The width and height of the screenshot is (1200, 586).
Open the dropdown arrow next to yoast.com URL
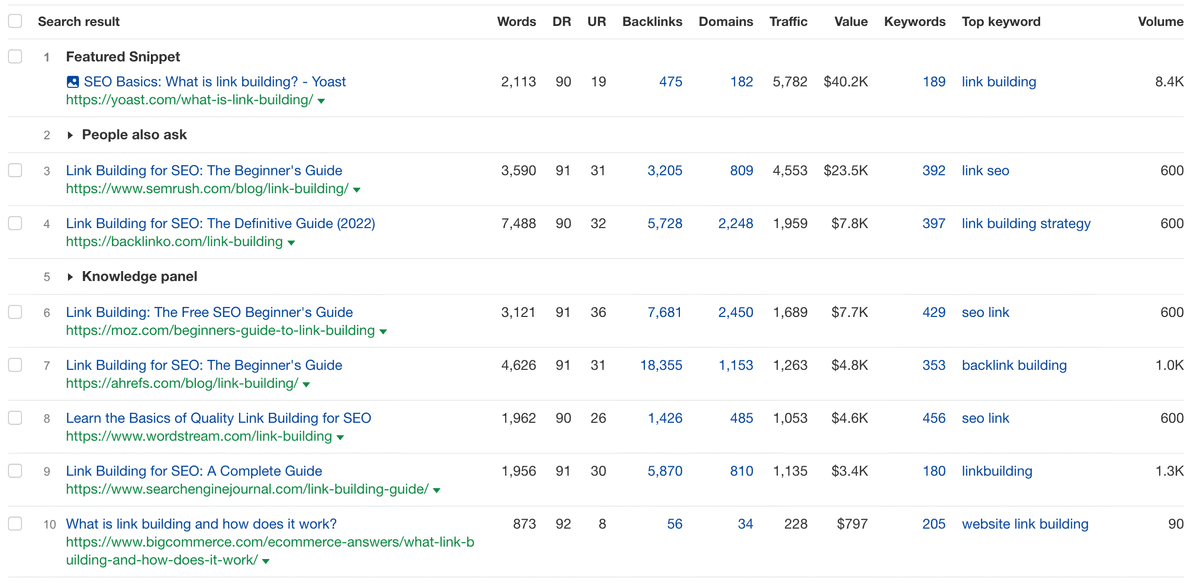(x=321, y=101)
